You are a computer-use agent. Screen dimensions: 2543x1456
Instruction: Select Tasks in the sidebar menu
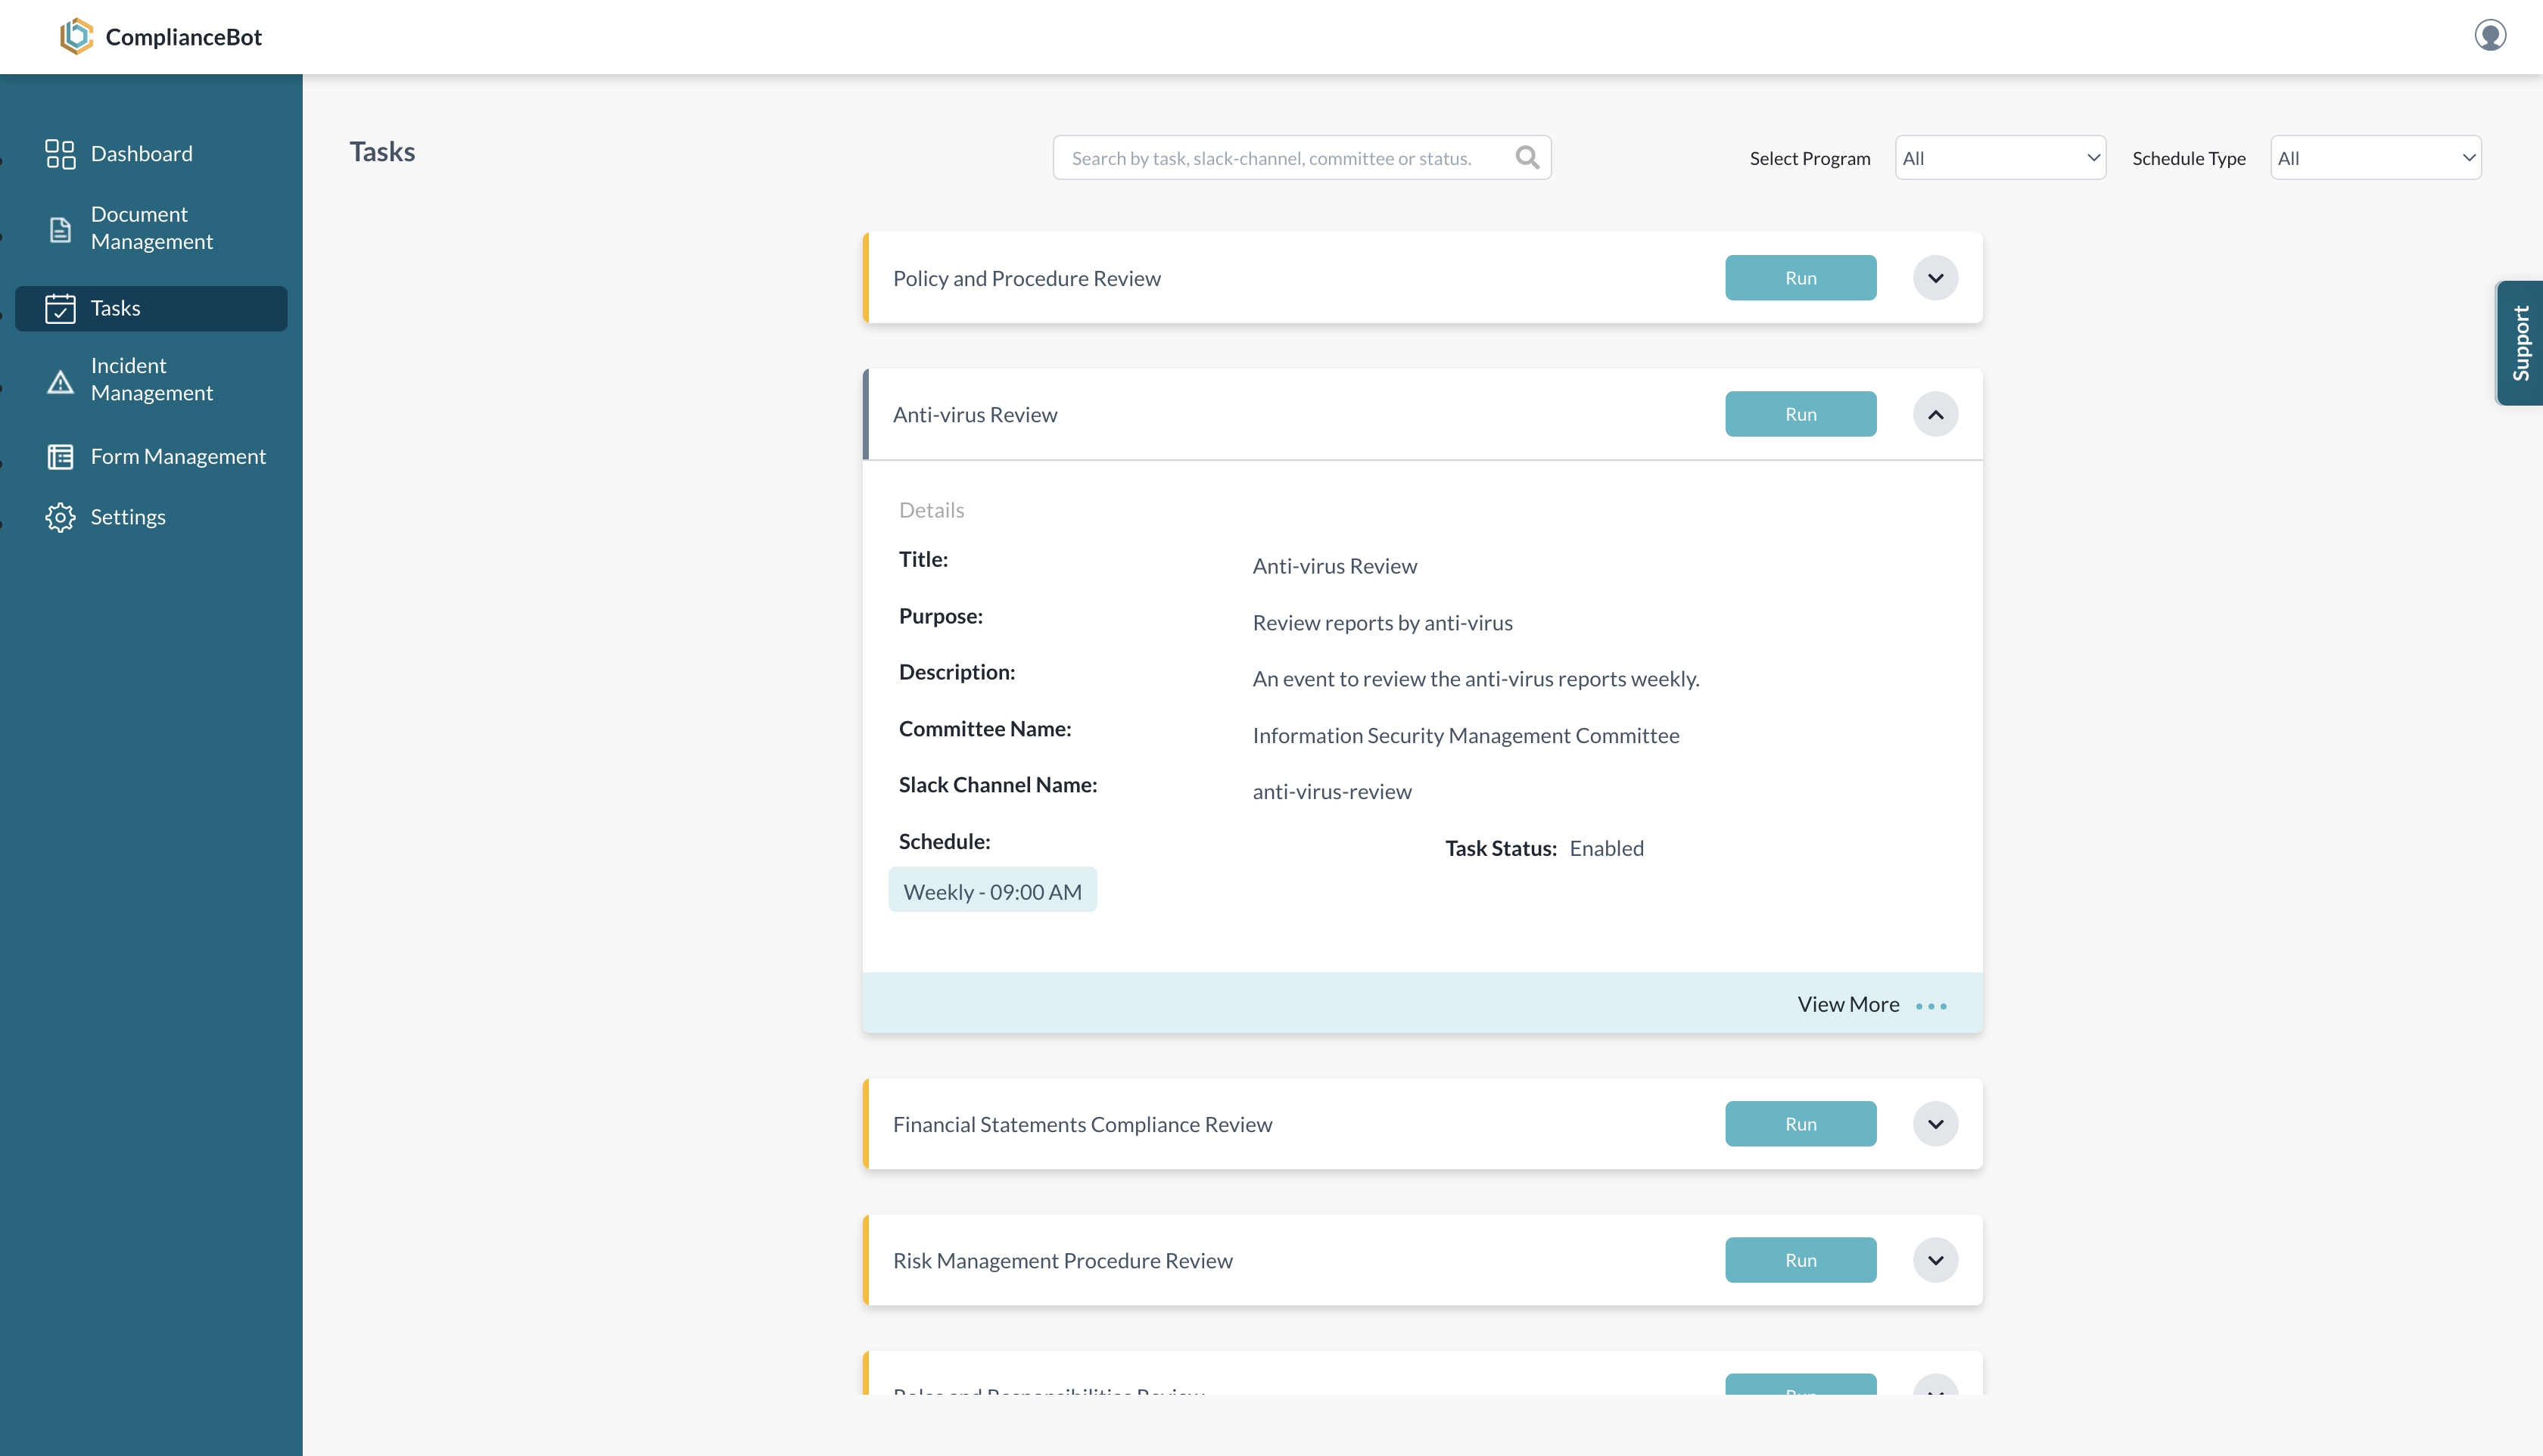151,309
